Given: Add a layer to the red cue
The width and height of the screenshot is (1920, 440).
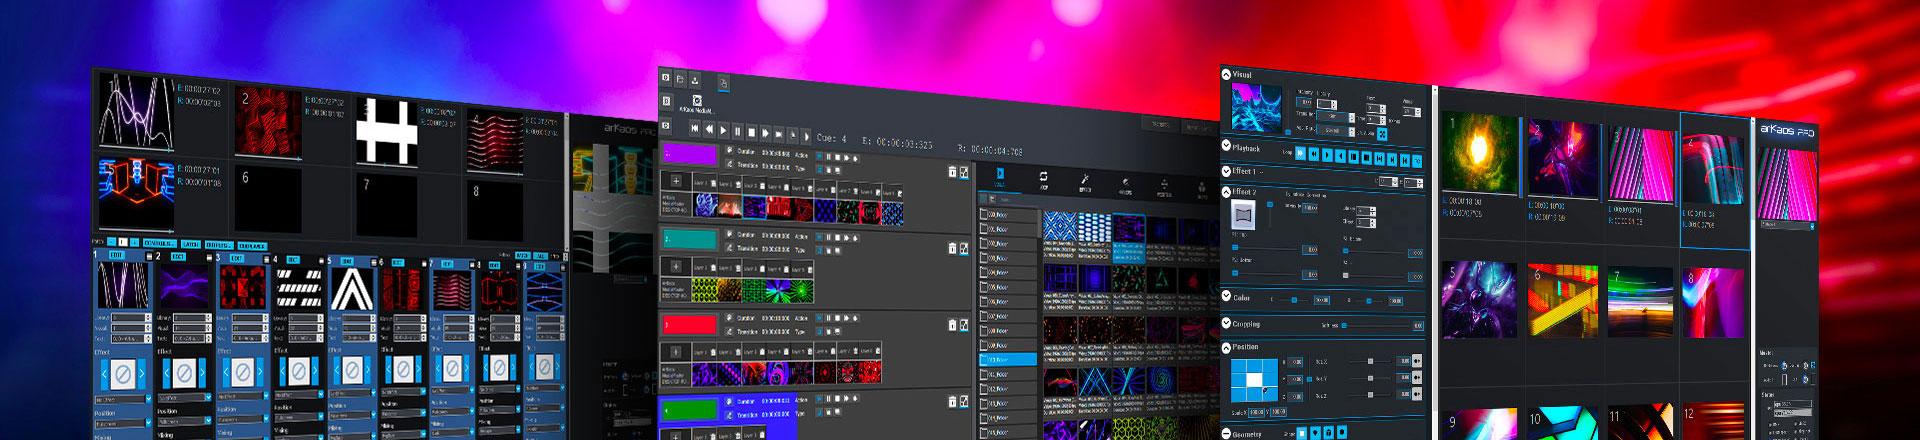Looking at the screenshot, I should [676, 351].
